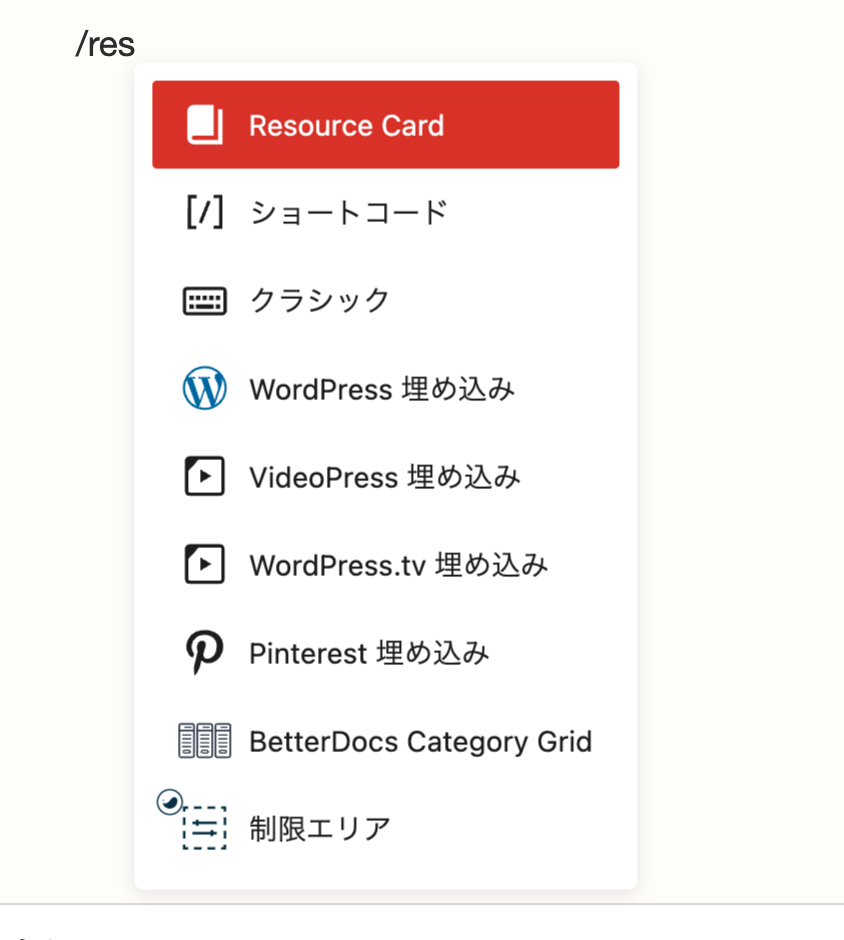Insert the Pinterest 埋め込み block
Screen dimensions: 844x940
[x=385, y=652]
